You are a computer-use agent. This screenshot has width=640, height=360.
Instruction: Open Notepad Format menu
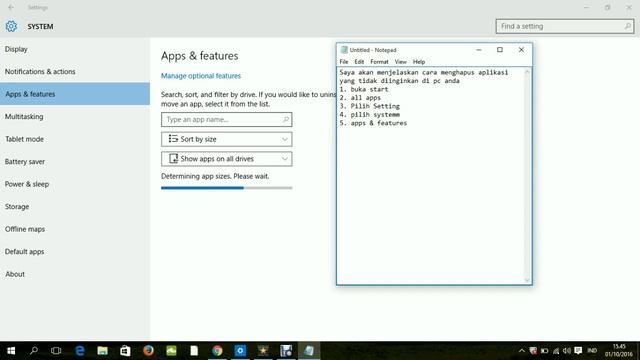click(x=379, y=62)
